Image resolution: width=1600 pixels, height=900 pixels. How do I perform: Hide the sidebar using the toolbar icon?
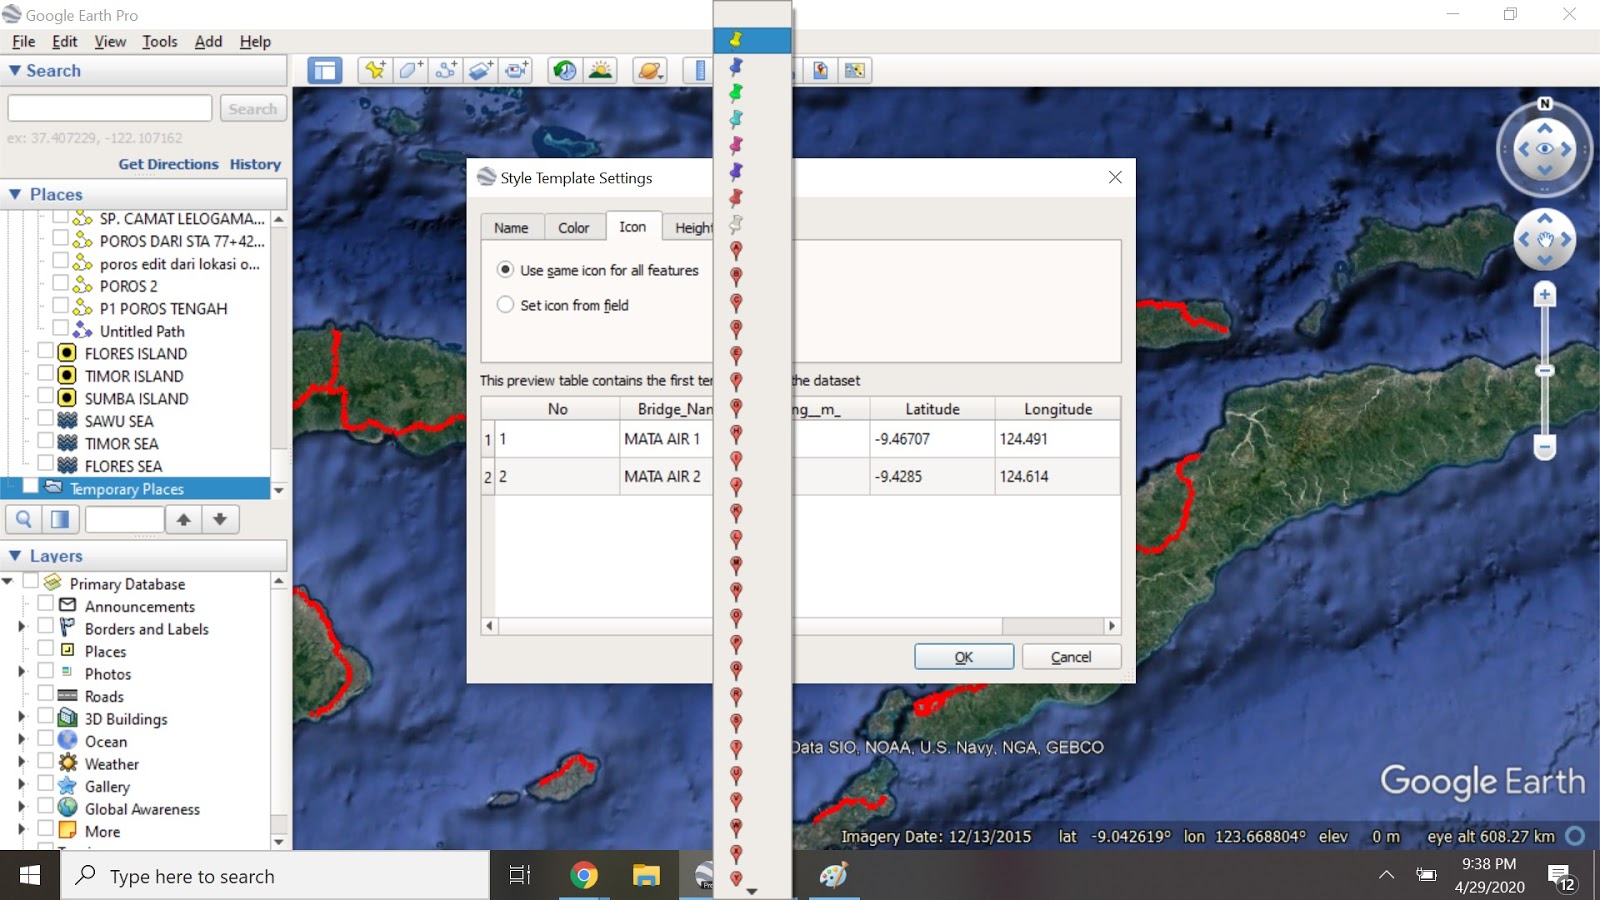(323, 70)
